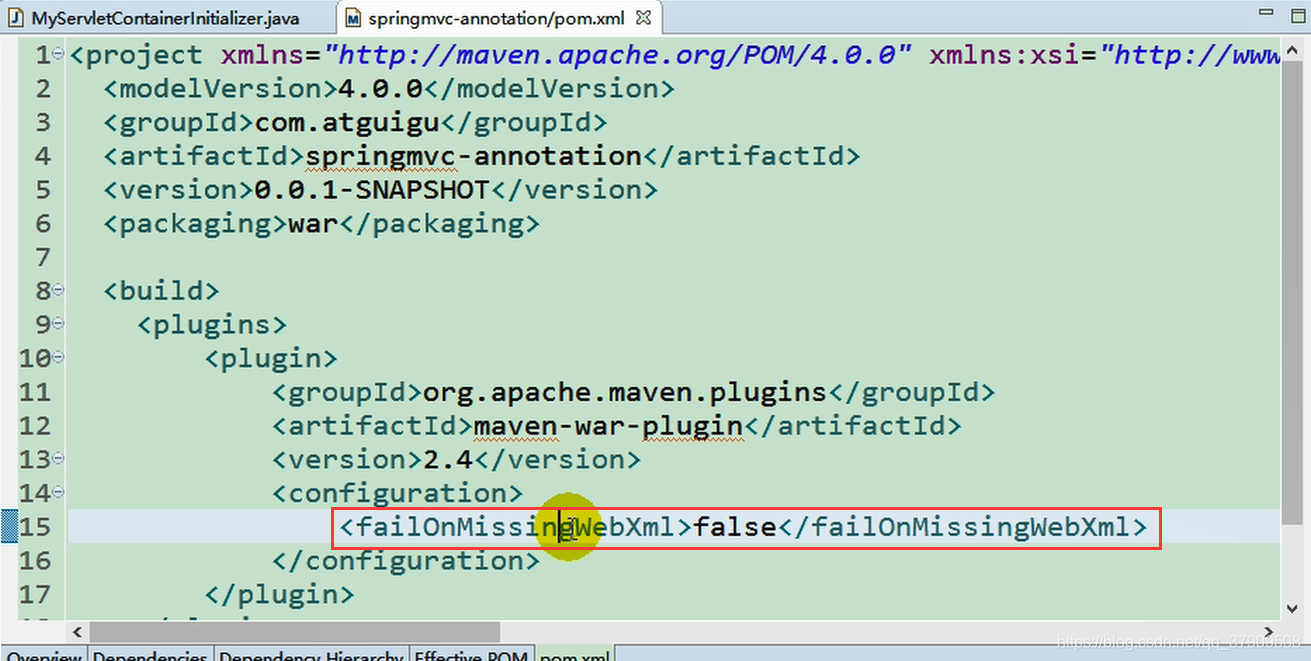Click the opening build tag text
Image resolution: width=1311 pixels, height=661 pixels.
pyautogui.click(x=161, y=291)
